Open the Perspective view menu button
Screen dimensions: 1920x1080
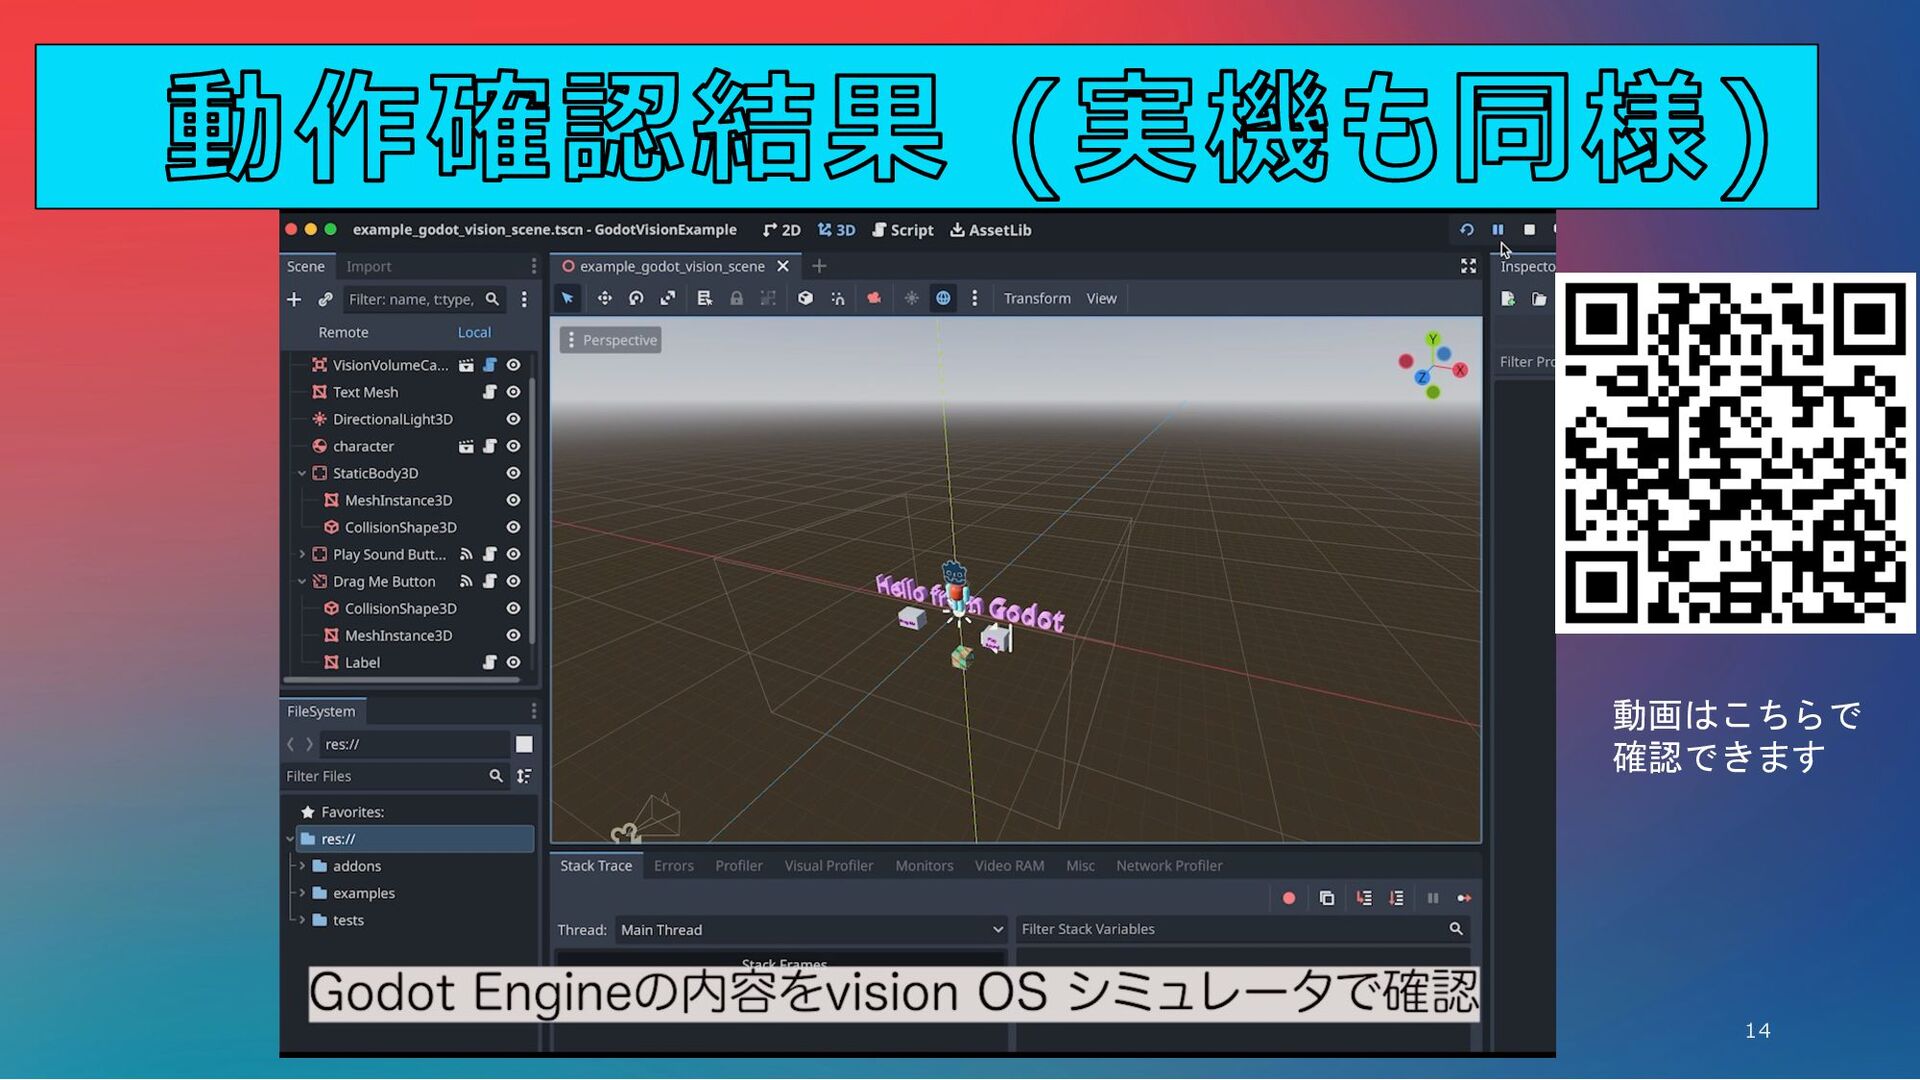[x=611, y=340]
